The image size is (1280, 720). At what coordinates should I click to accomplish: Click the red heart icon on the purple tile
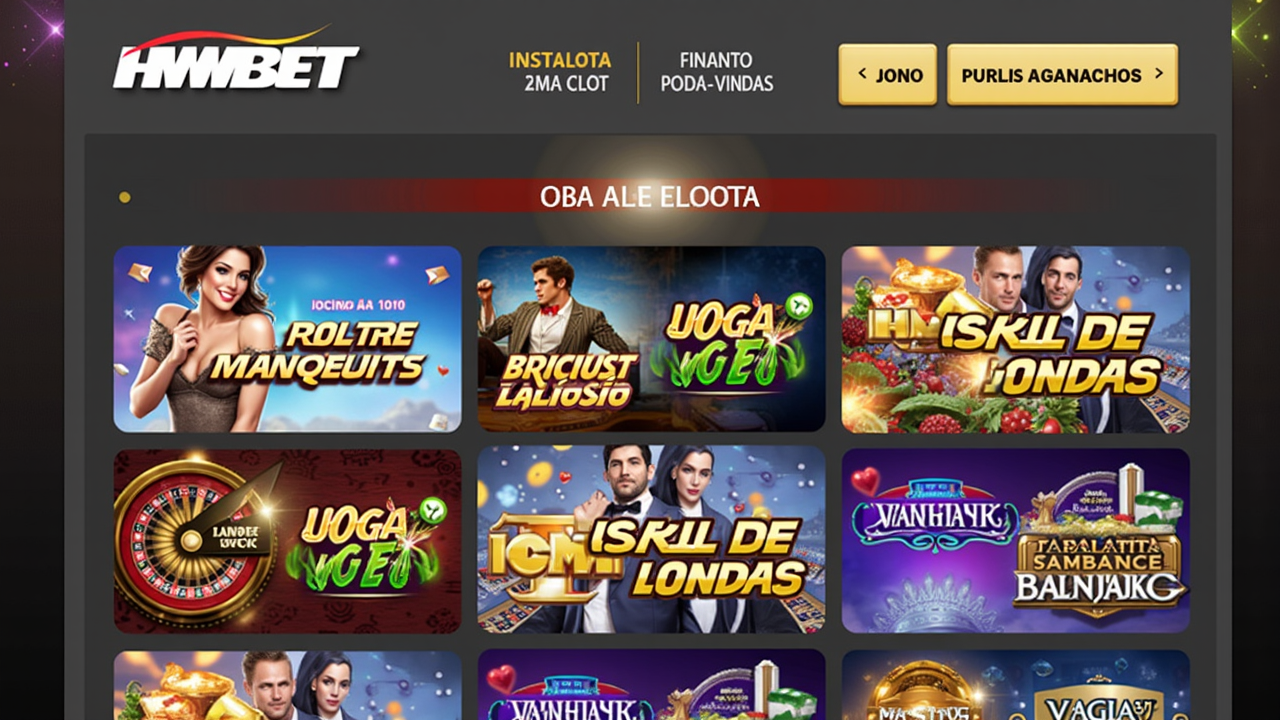(865, 481)
